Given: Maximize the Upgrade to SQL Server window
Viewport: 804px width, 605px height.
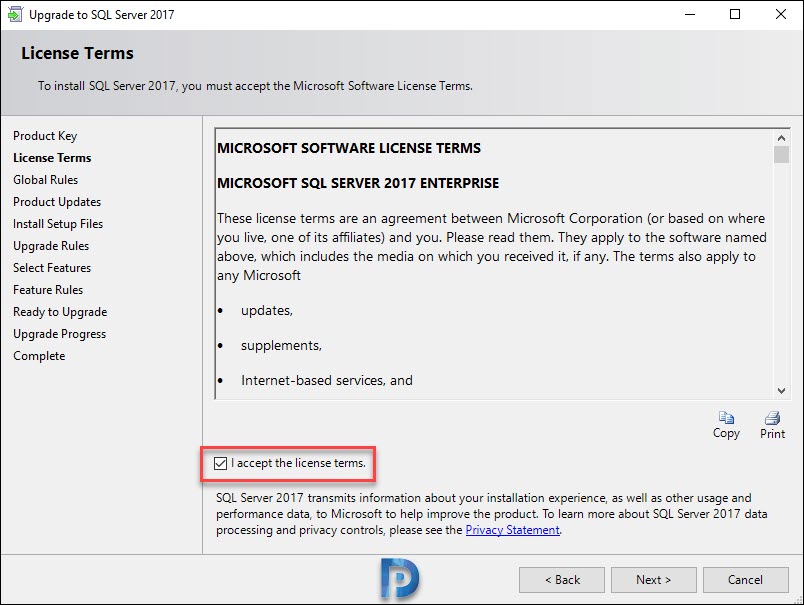Looking at the screenshot, I should click(x=735, y=14).
